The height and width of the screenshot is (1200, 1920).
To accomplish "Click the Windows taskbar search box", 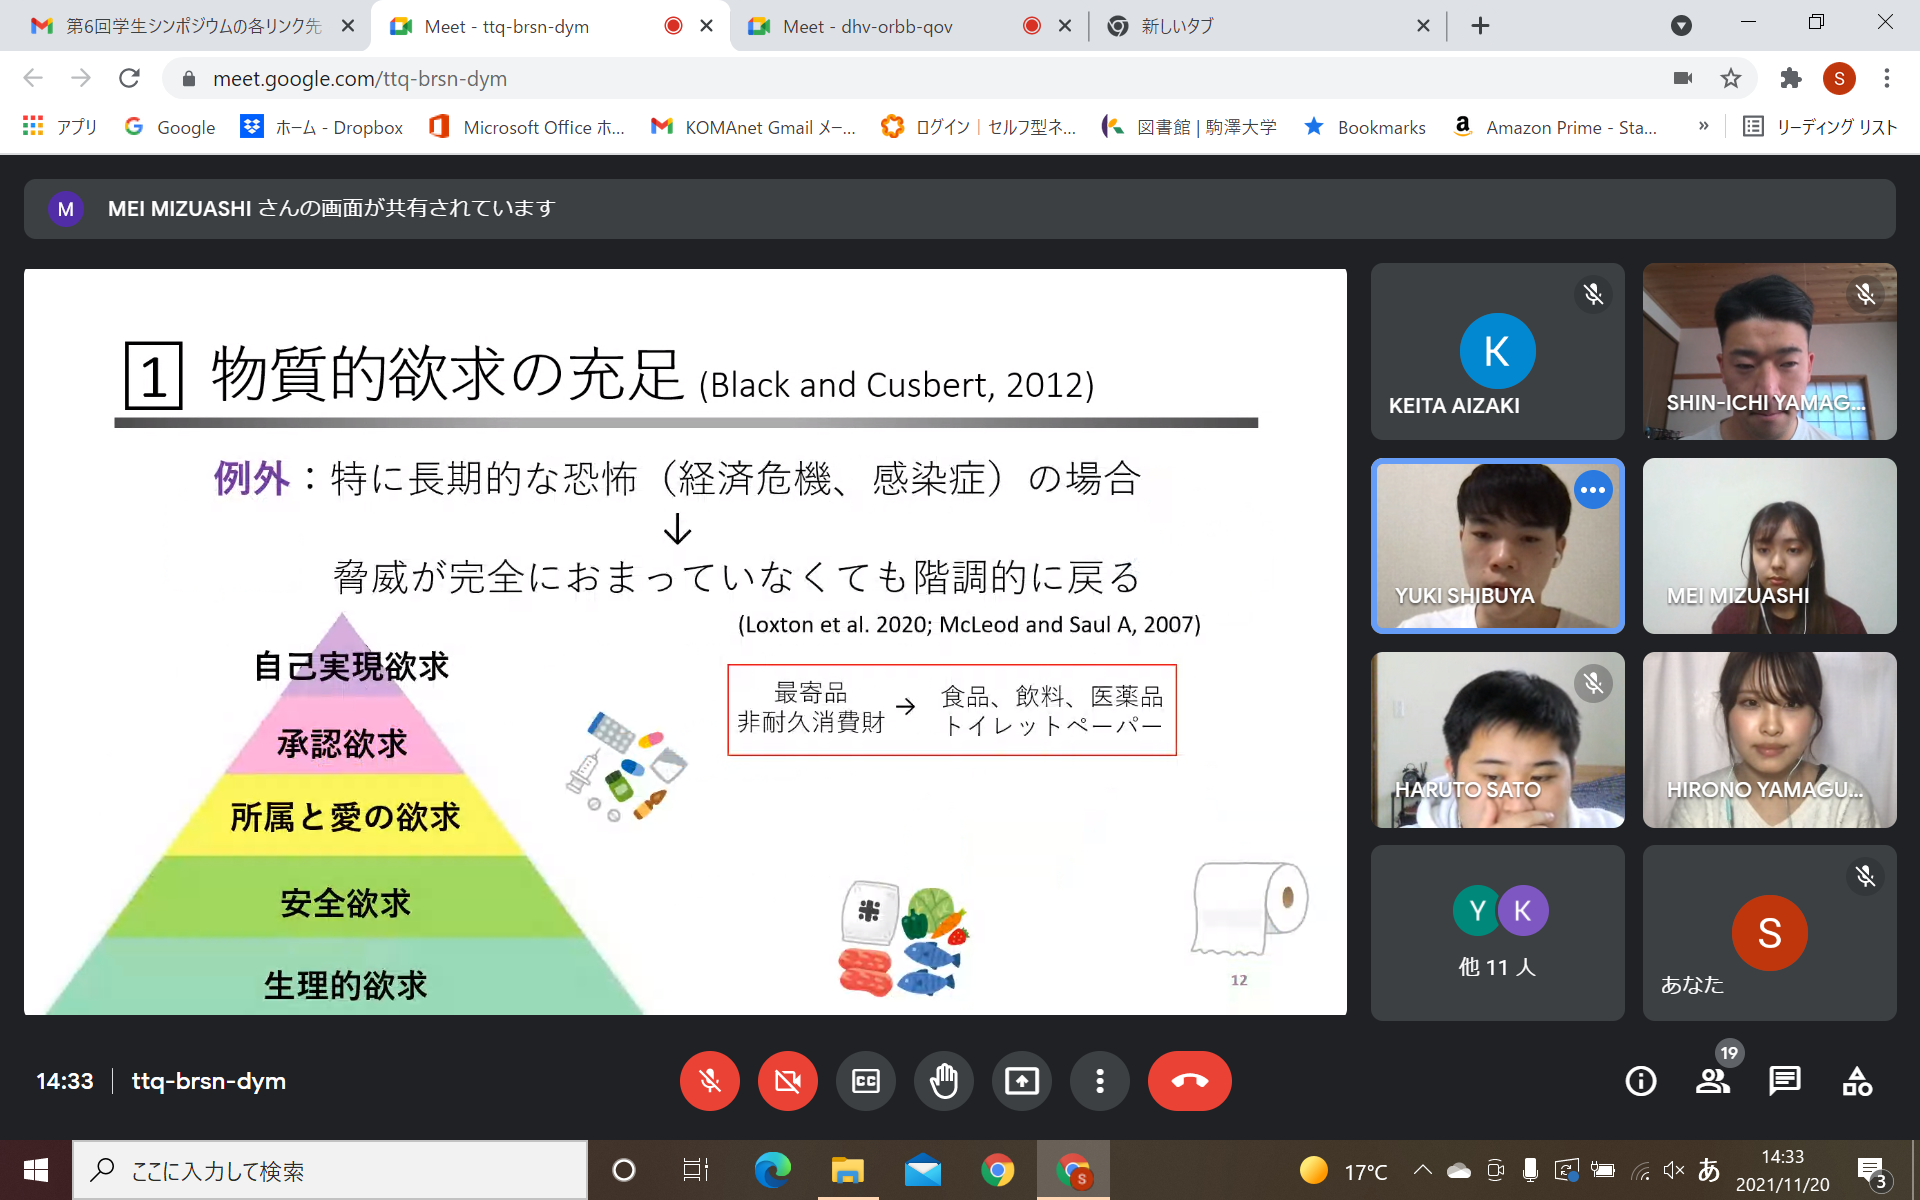I will pyautogui.click(x=330, y=1170).
